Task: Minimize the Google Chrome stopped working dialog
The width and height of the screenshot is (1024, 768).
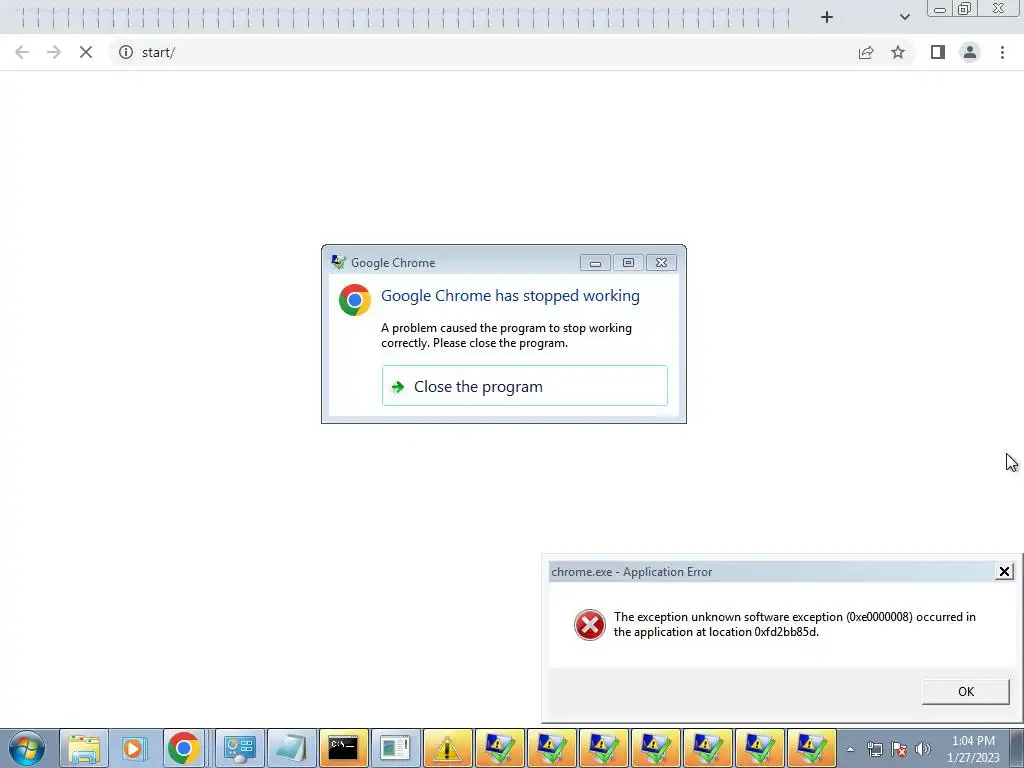Action: pyautogui.click(x=595, y=263)
